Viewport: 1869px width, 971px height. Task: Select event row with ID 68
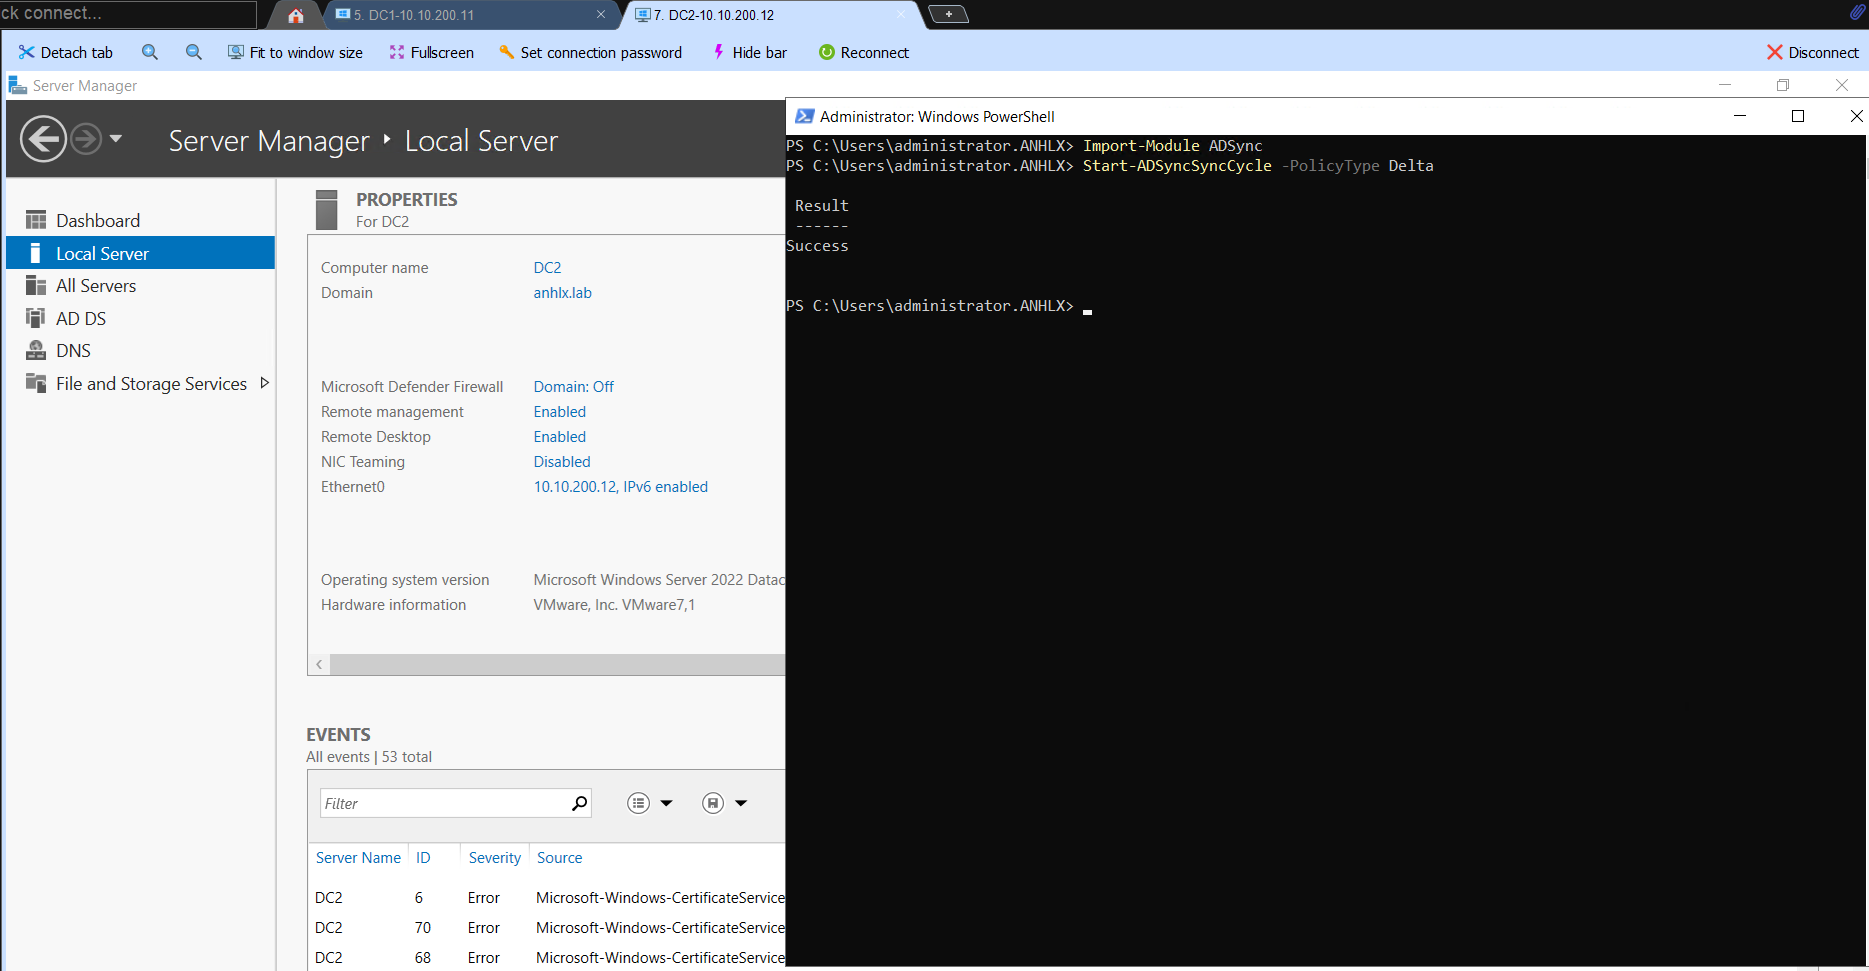pyautogui.click(x=547, y=958)
